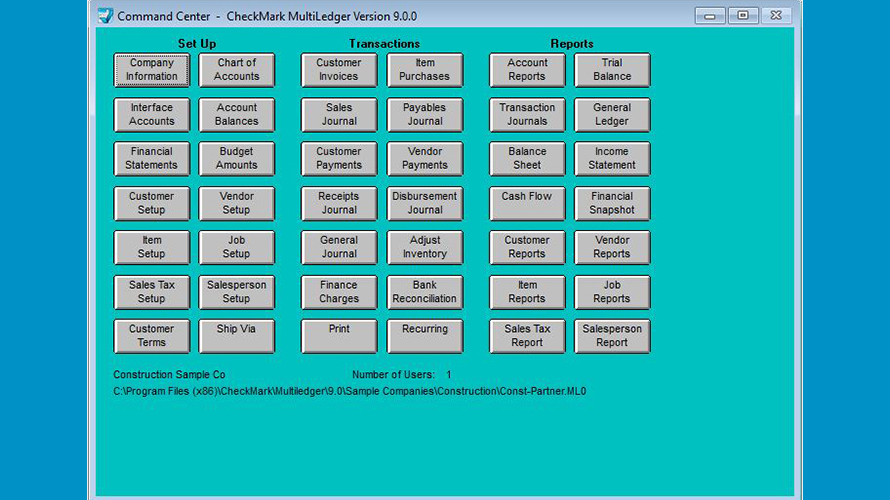Click the 'Number of Users: 1' text
This screenshot has height=500, width=890.
402,375
